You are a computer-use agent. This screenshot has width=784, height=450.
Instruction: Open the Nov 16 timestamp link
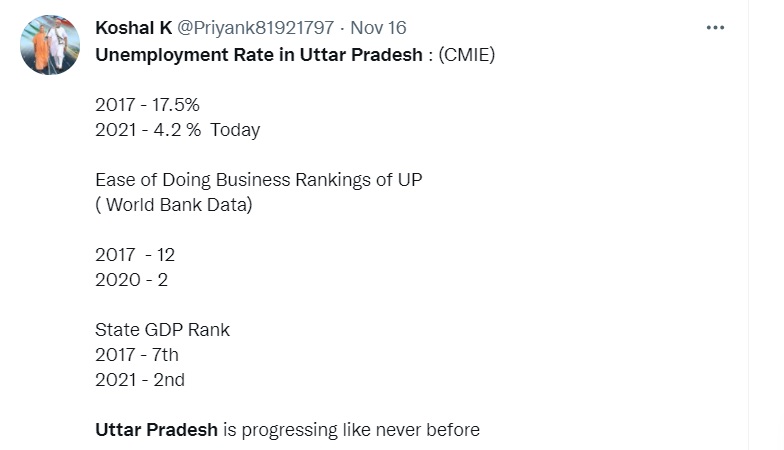378,28
